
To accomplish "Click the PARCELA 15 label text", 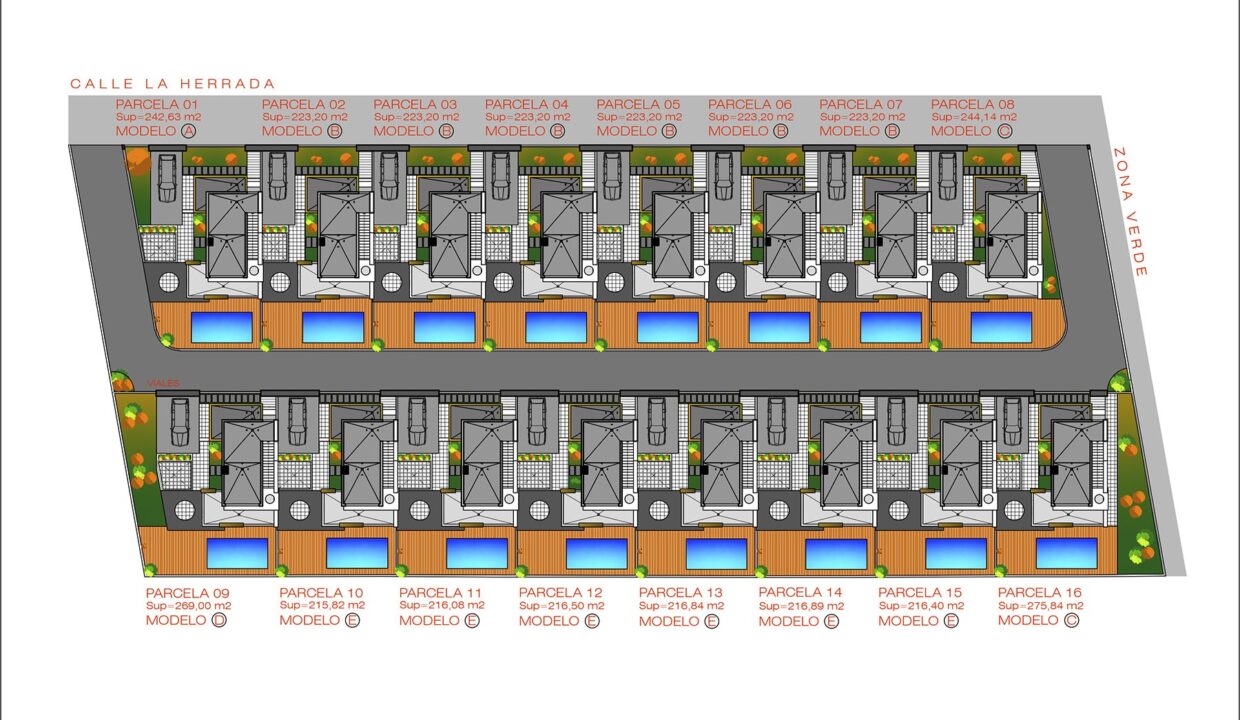I will 922,590.
